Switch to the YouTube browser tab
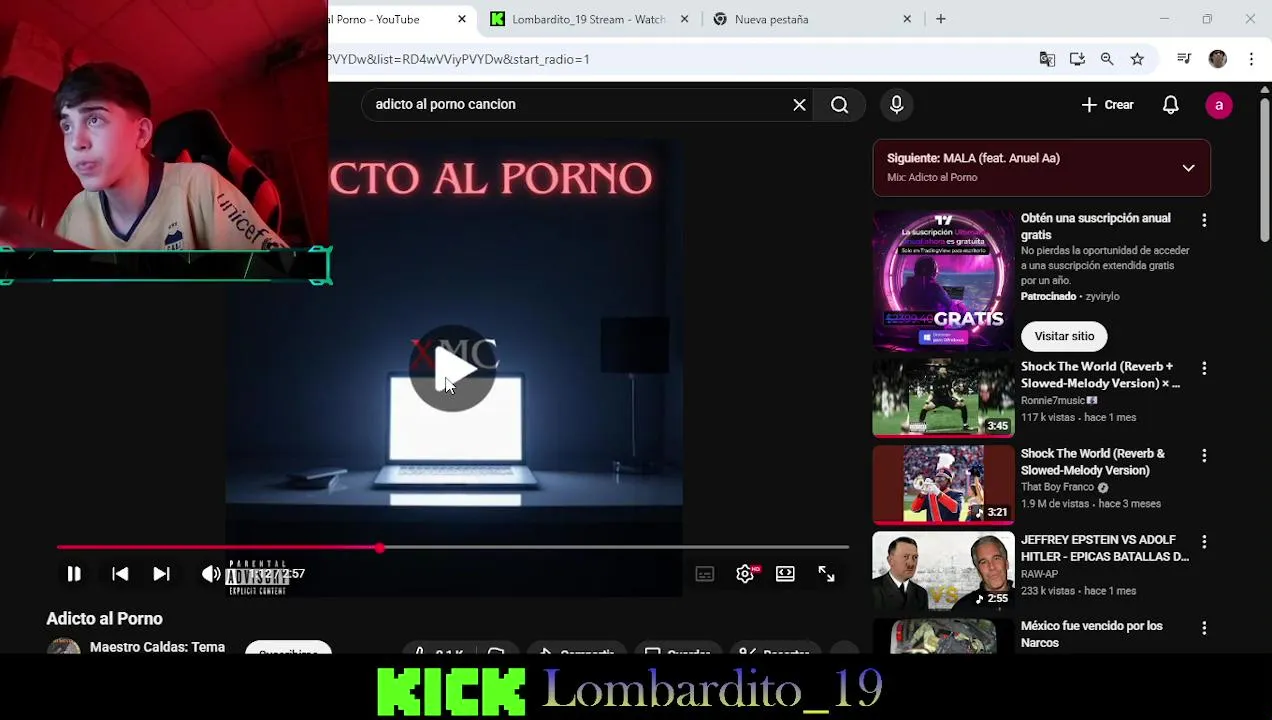Image resolution: width=1272 pixels, height=720 pixels. (x=388, y=19)
